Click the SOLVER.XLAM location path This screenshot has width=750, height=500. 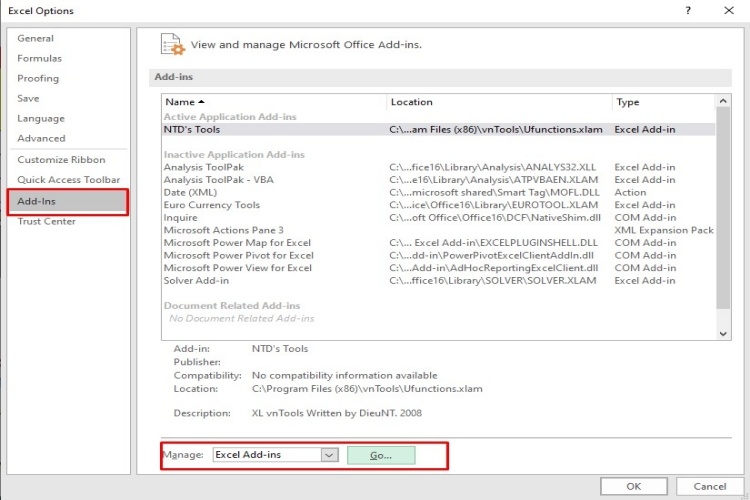tap(493, 281)
